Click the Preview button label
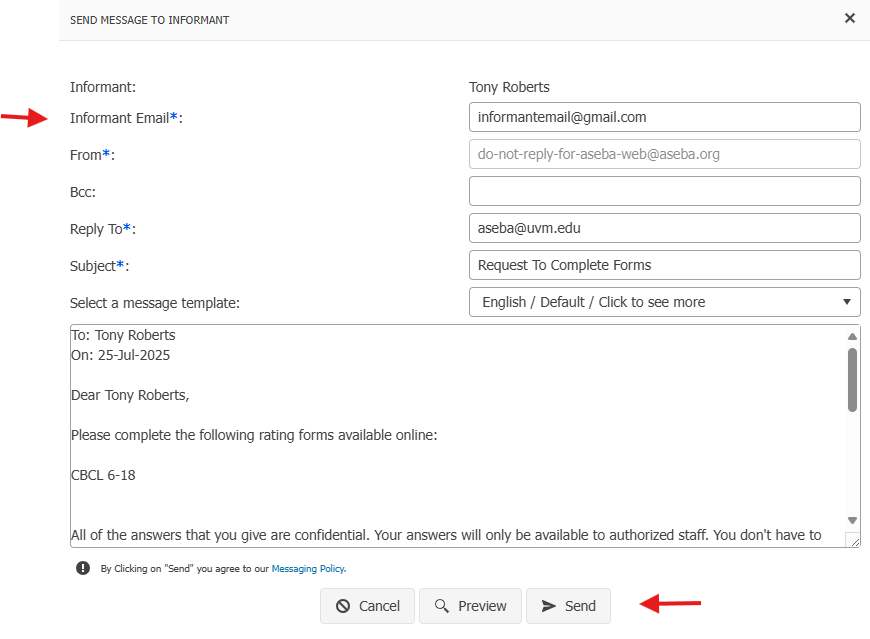The image size is (870, 639). [x=482, y=606]
